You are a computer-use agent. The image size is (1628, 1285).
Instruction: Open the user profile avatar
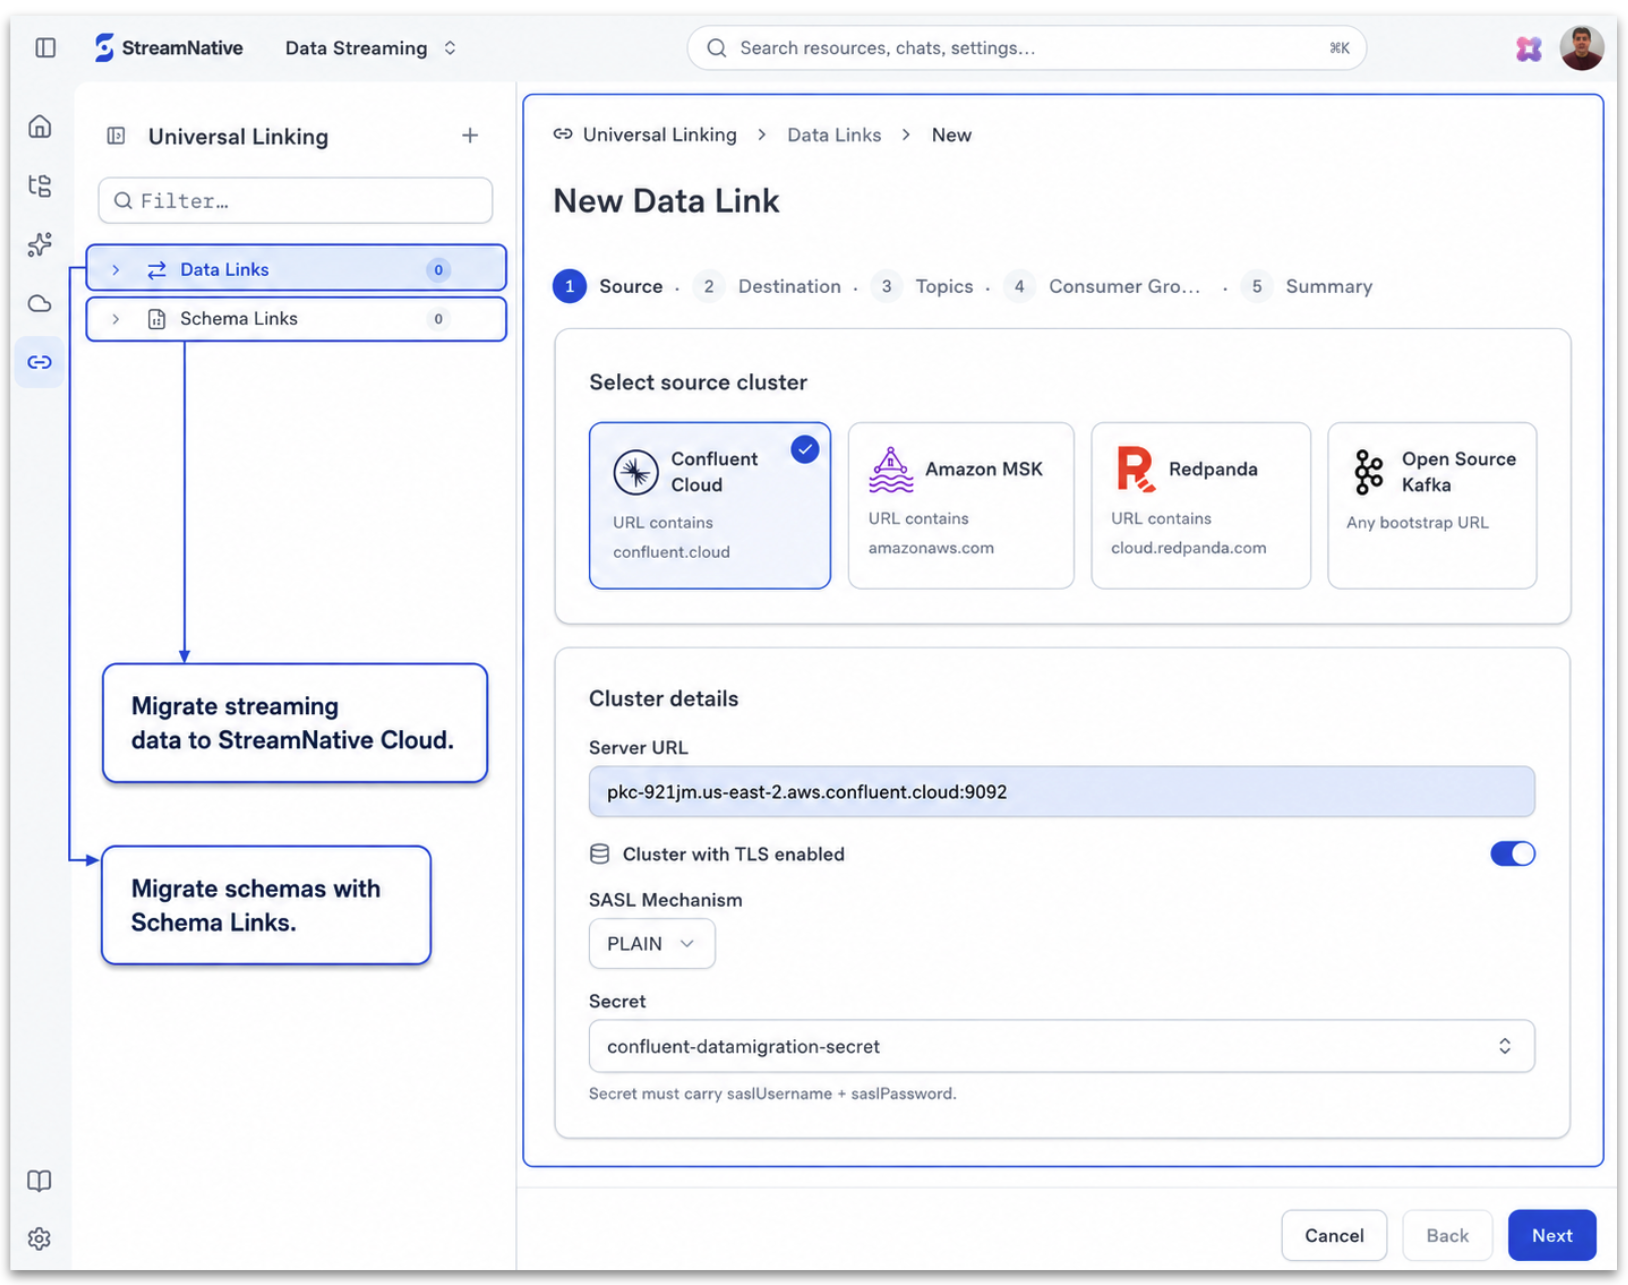(x=1582, y=48)
